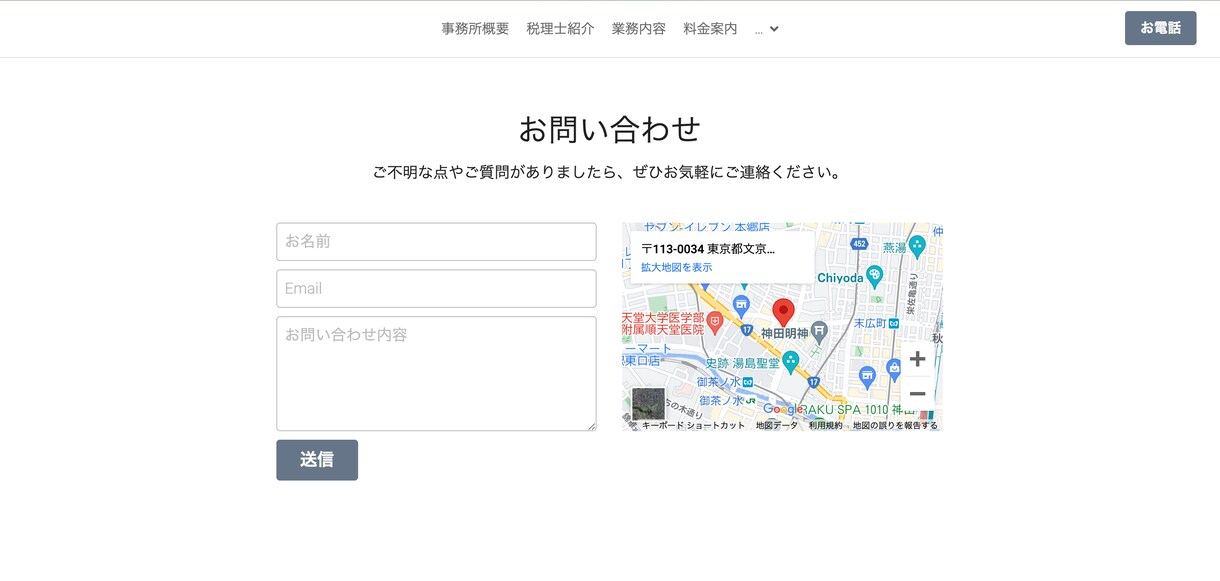Open the 業務内容 nav link
Viewport: 1220px width, 581px height.
(x=639, y=29)
